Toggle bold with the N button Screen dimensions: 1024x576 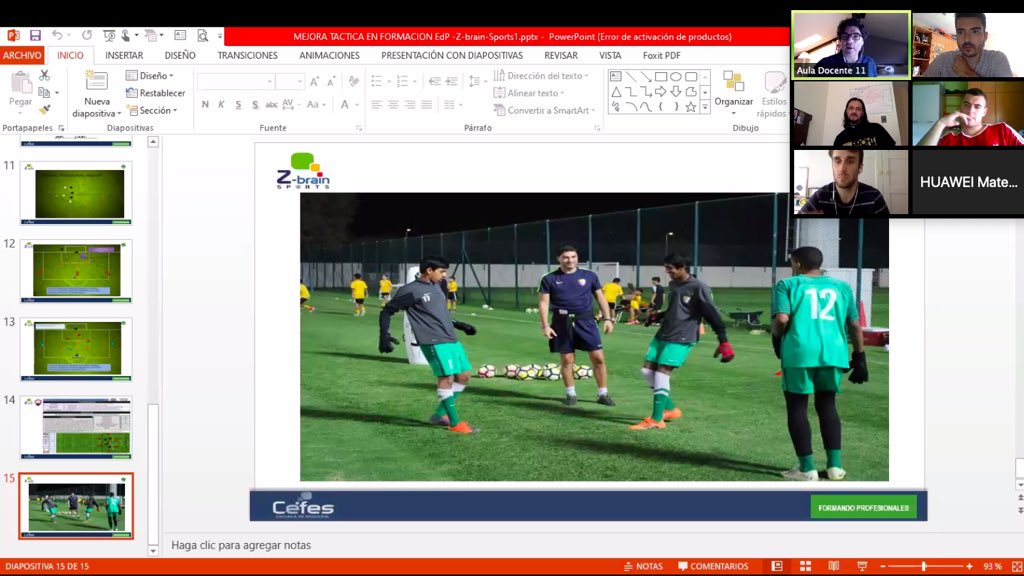pyautogui.click(x=205, y=104)
